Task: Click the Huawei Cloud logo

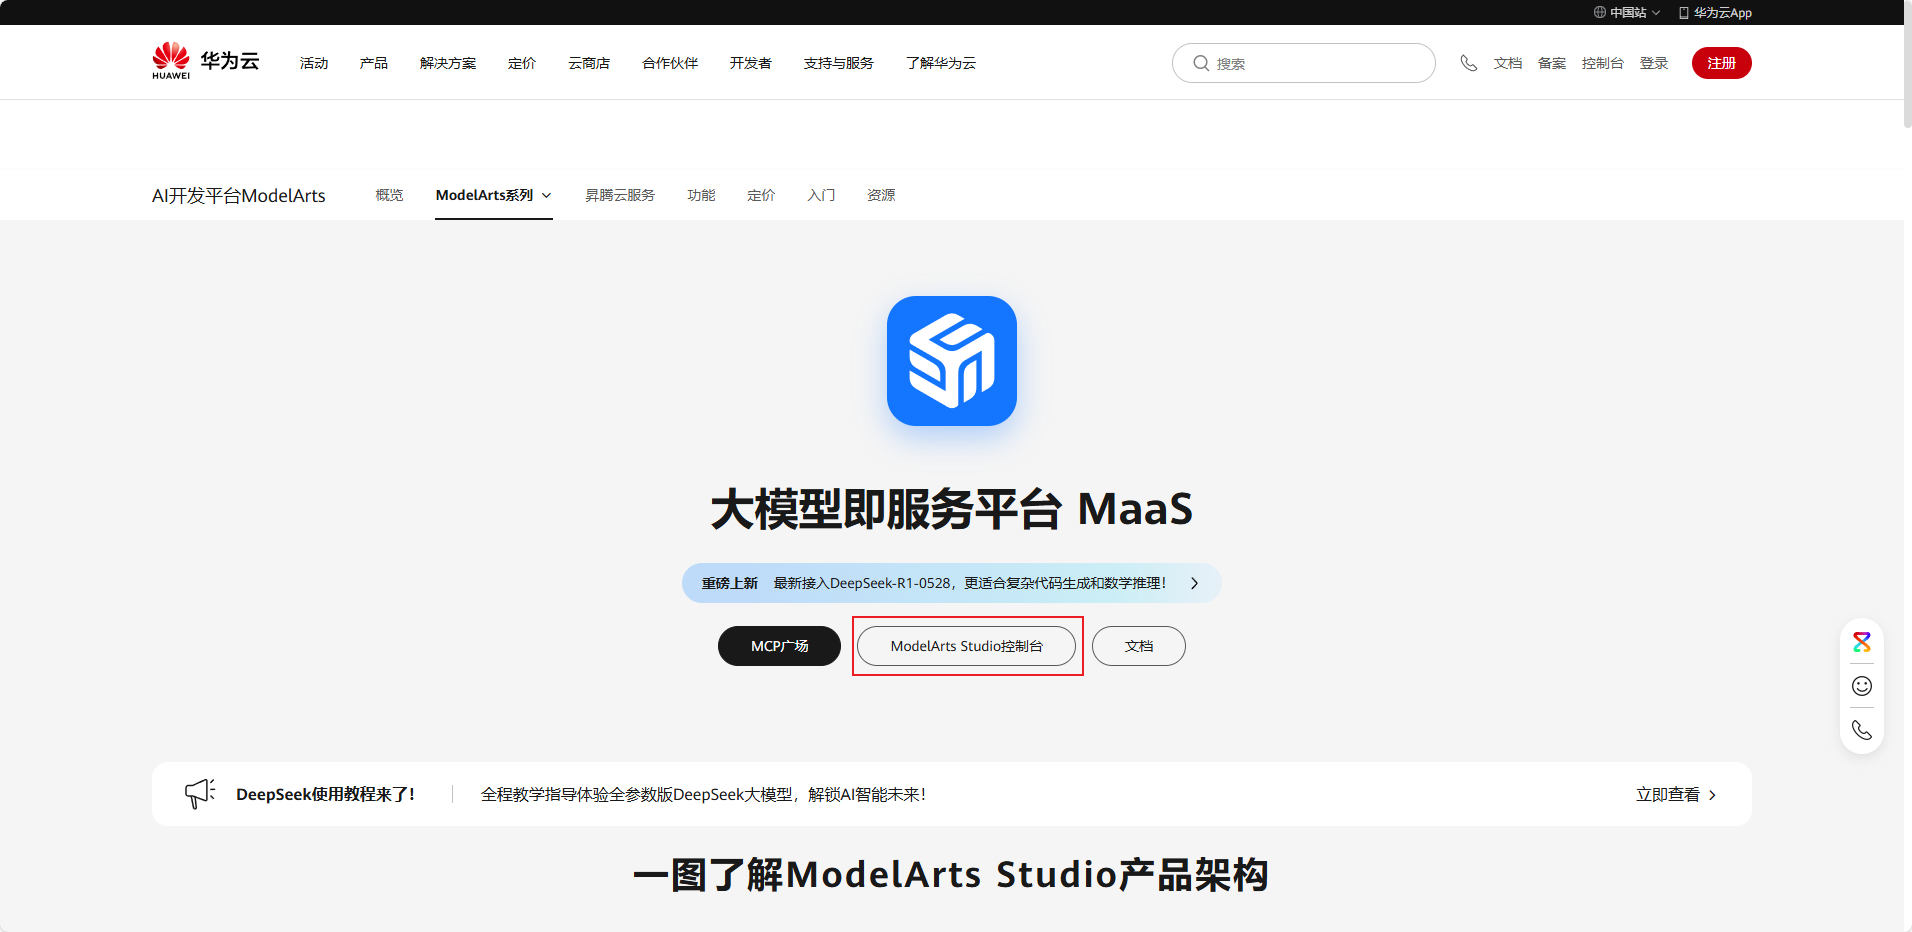Action: 206,61
